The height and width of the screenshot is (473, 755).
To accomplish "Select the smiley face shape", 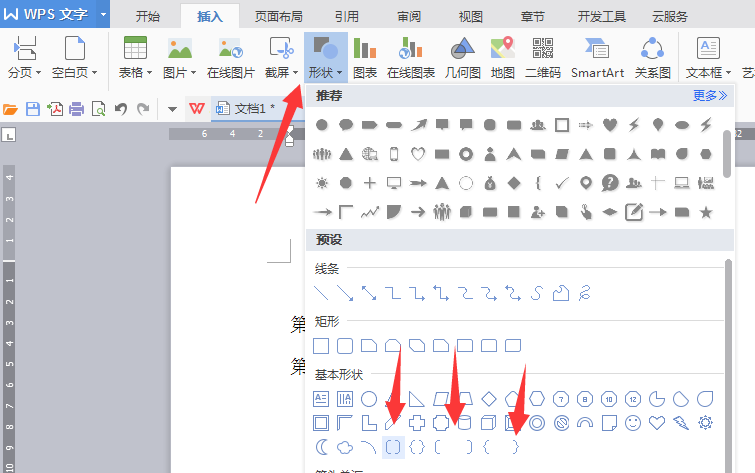I will tap(633, 423).
